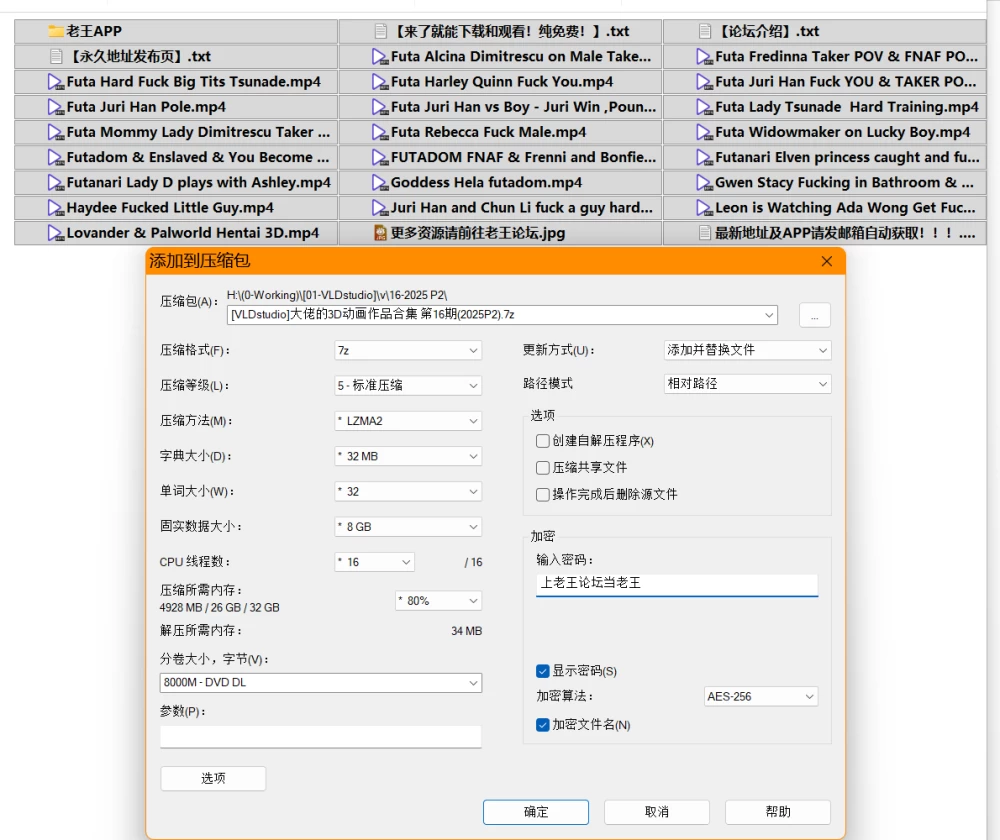The height and width of the screenshot is (840, 1000).
Task: Click video icon of Futanari Elven princess file
Action: point(705,158)
